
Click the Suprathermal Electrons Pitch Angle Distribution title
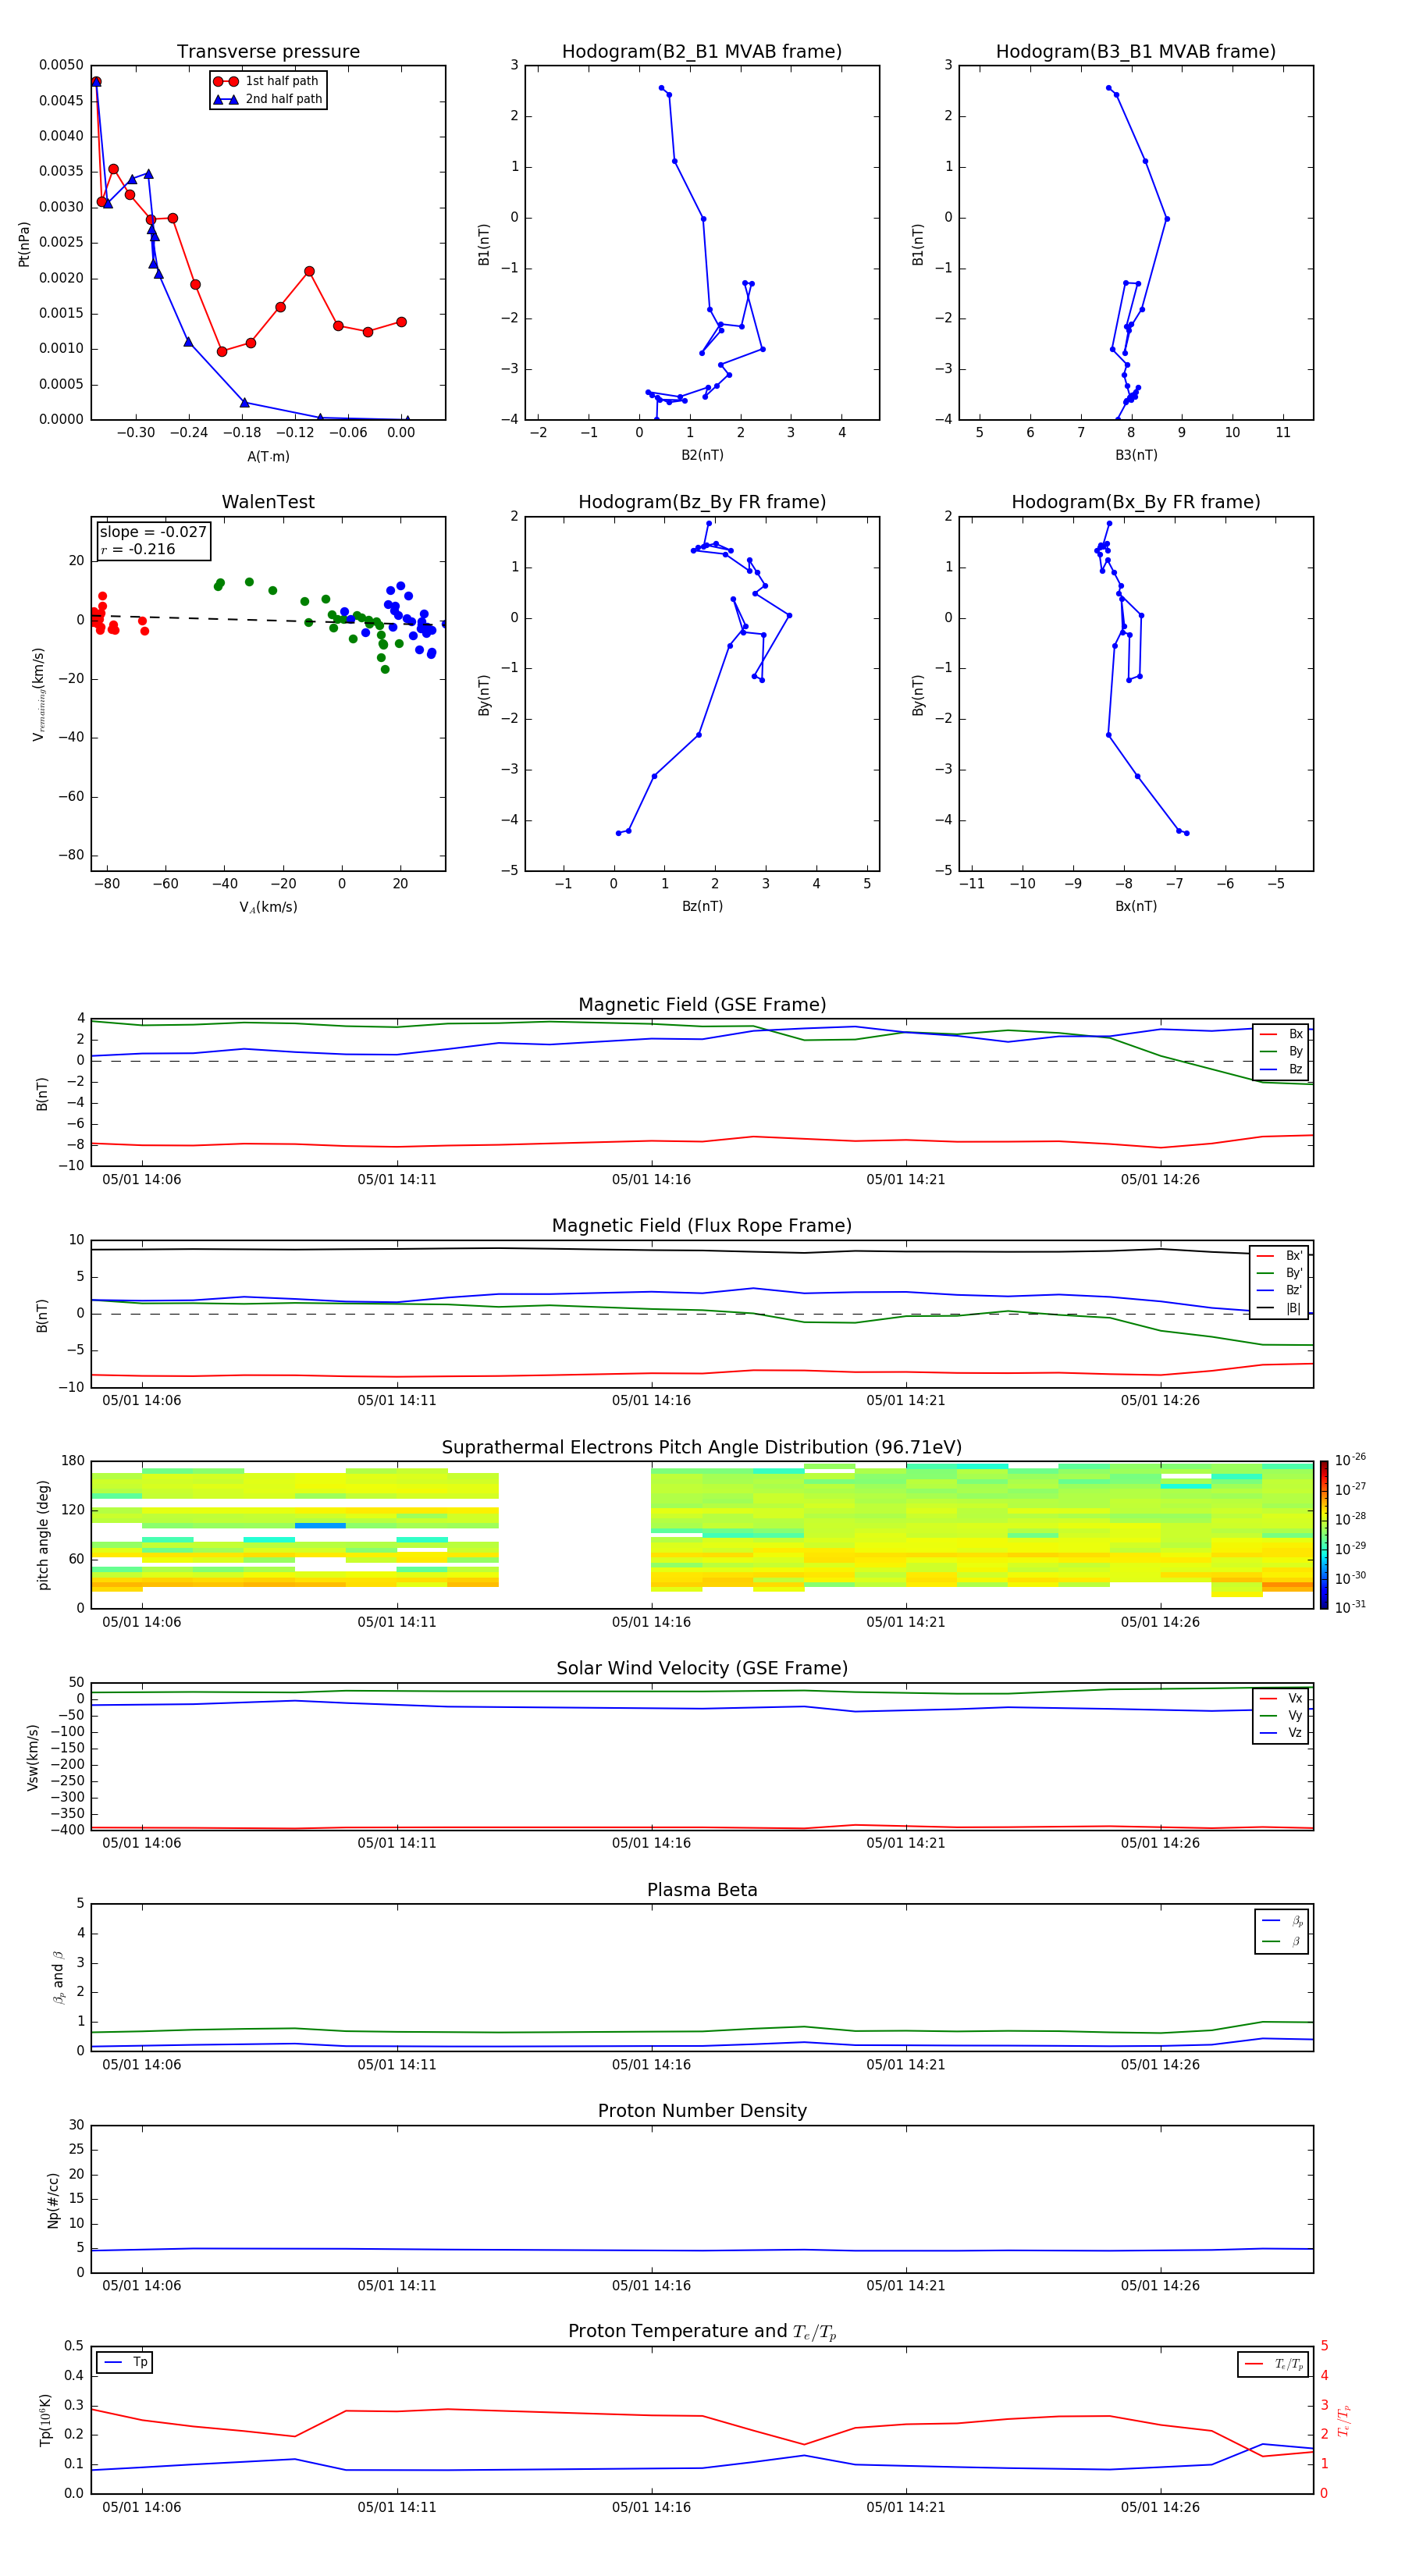point(702,1447)
